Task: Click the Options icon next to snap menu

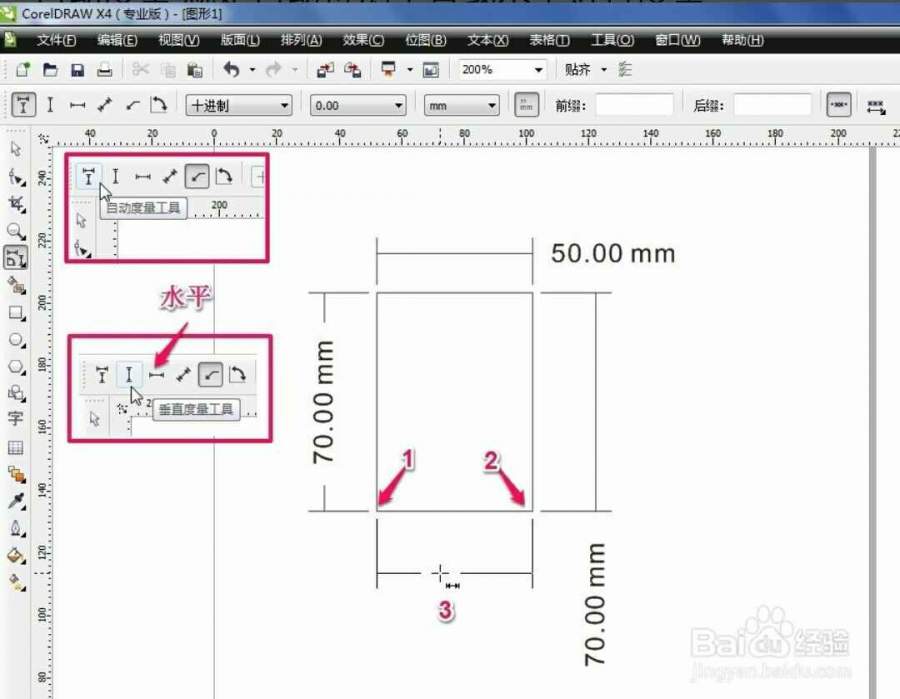Action: pyautogui.click(x=625, y=70)
